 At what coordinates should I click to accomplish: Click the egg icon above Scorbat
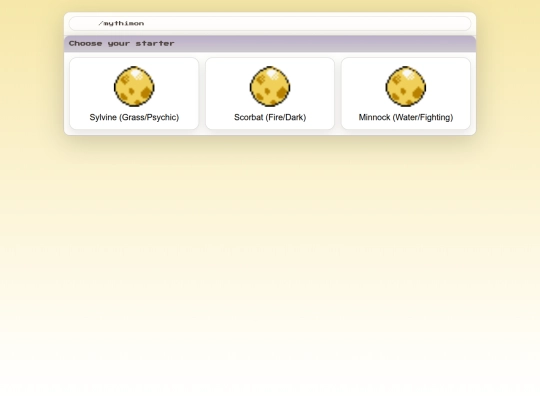click(270, 86)
